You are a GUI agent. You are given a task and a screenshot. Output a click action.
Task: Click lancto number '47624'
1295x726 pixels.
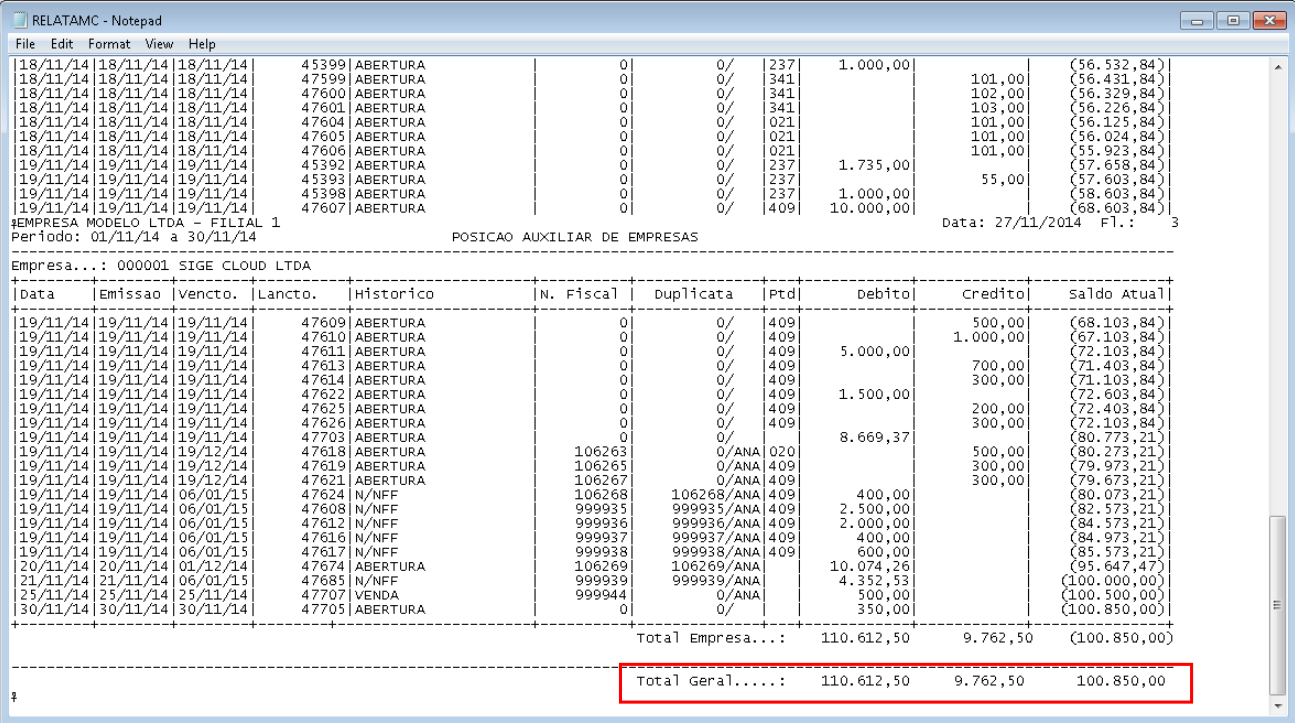tap(324, 495)
